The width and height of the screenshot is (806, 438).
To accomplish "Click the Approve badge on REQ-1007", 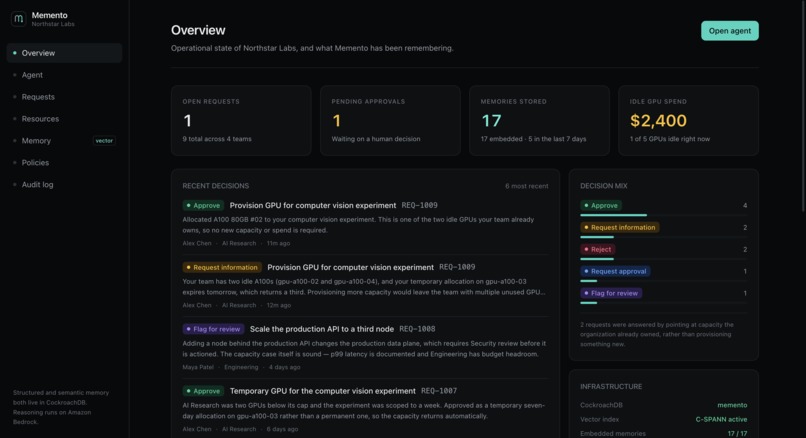I will click(203, 391).
